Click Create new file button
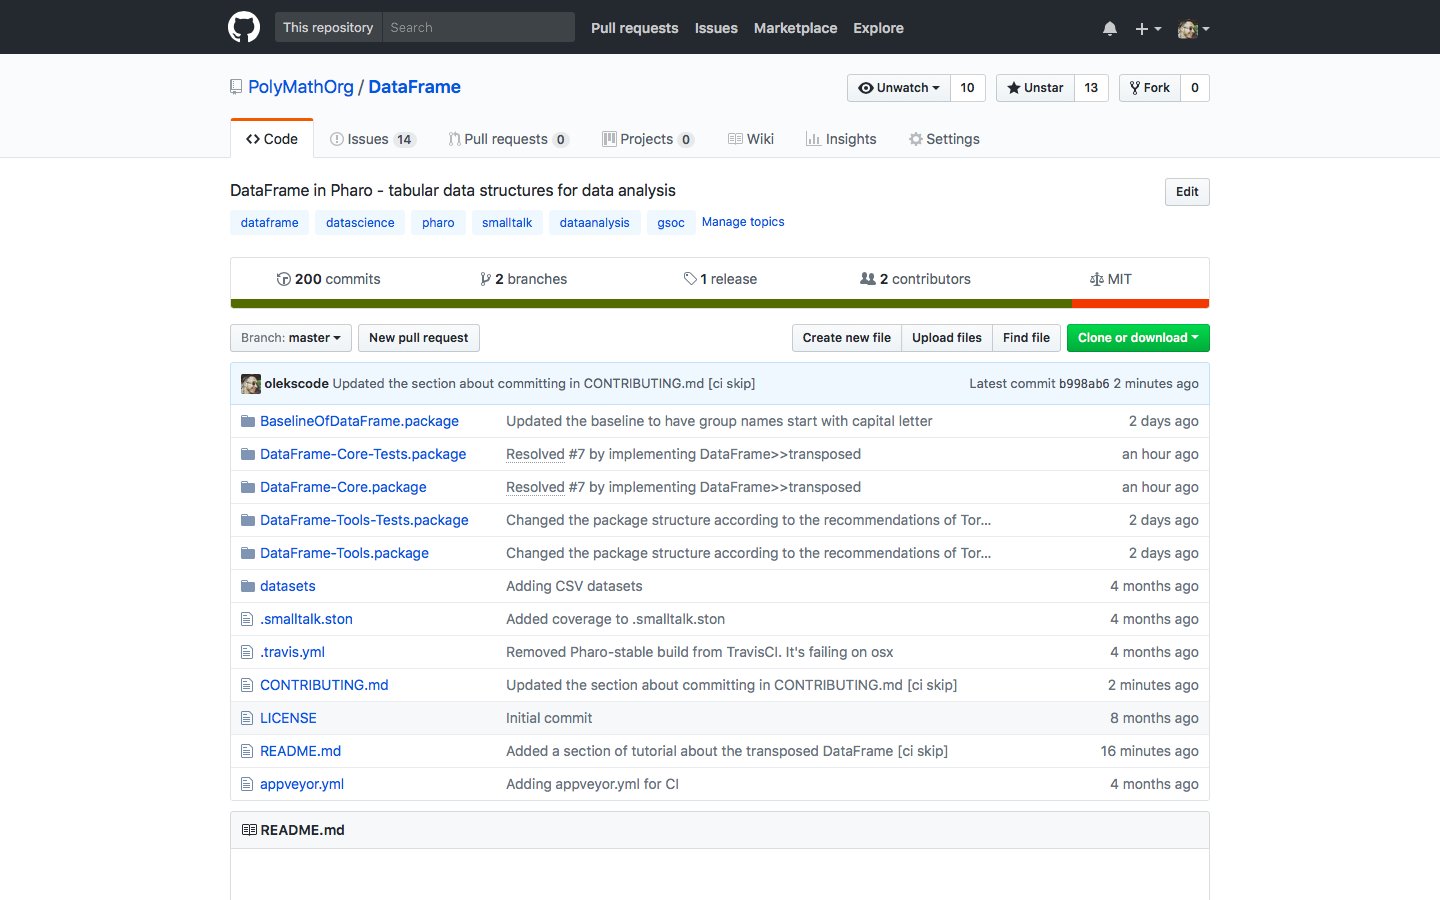This screenshot has height=900, width=1440. pyautogui.click(x=846, y=338)
